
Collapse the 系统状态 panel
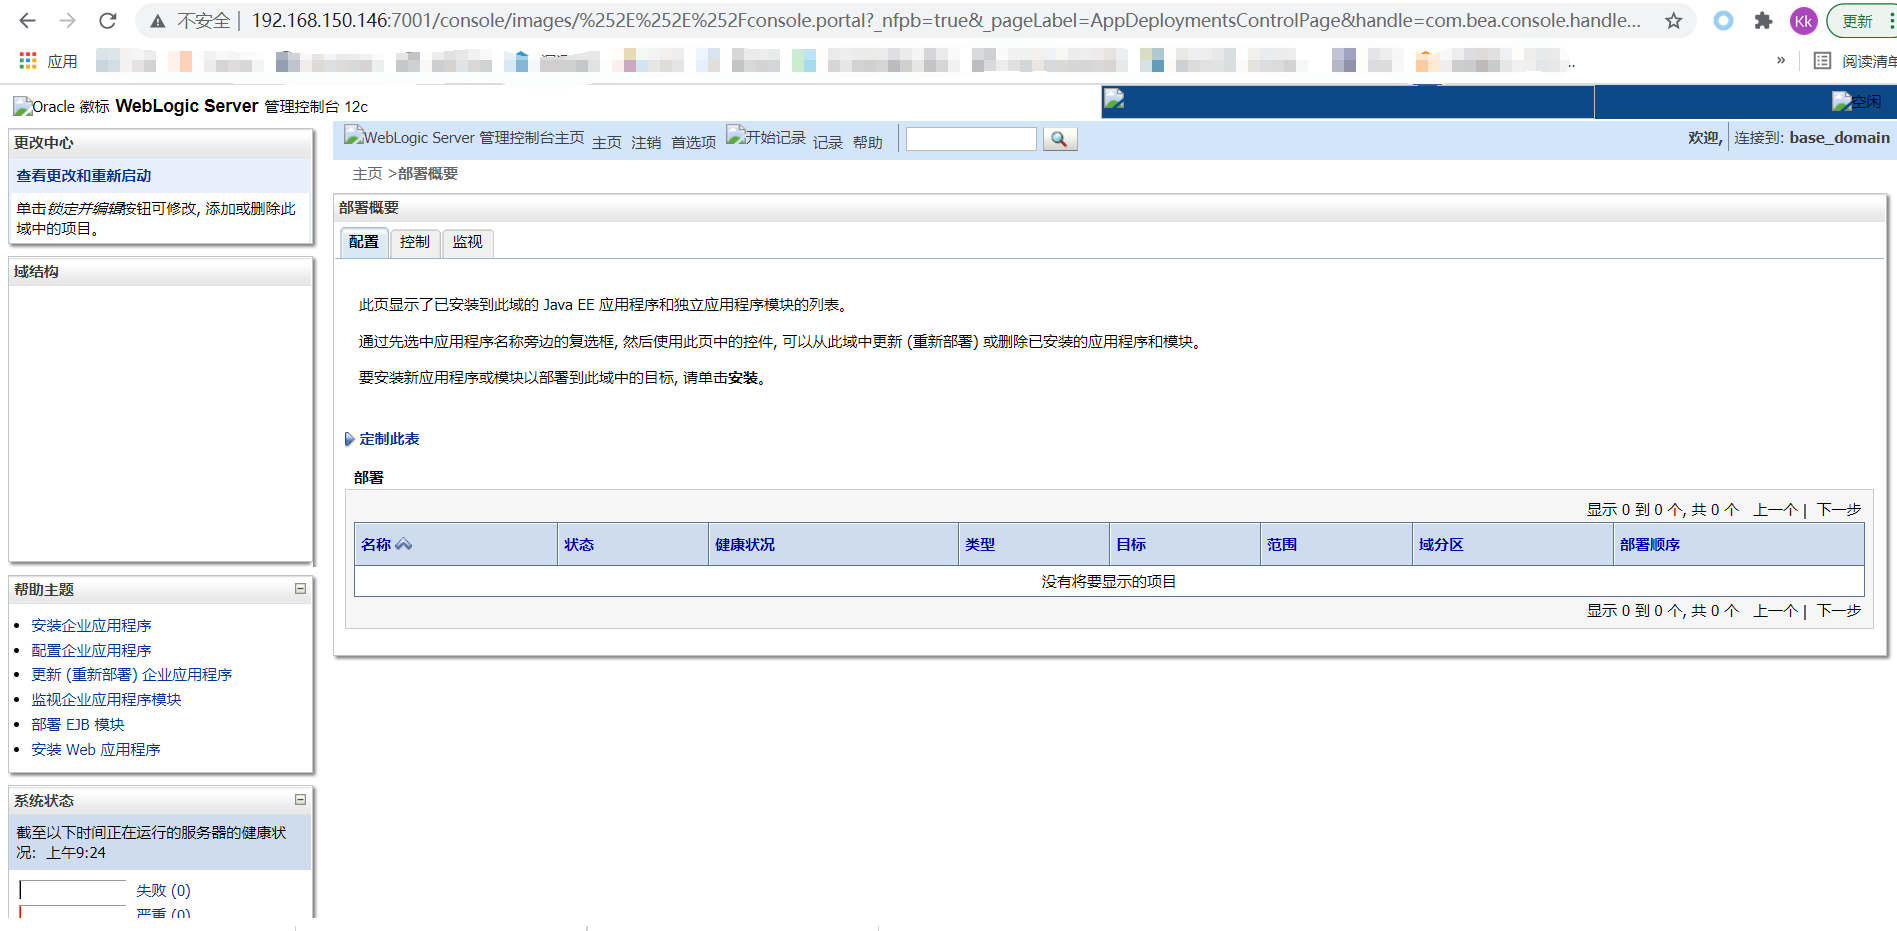pos(300,800)
